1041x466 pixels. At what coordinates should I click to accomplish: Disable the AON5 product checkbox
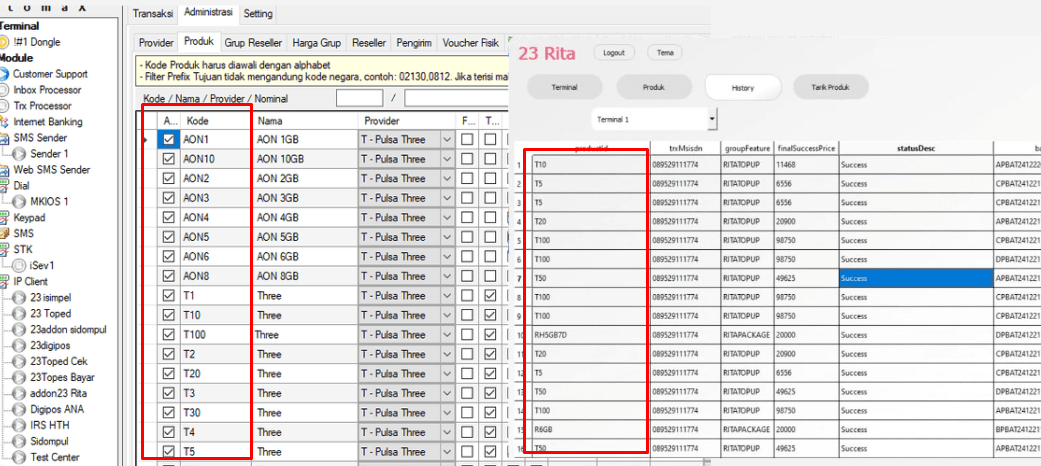[169, 238]
